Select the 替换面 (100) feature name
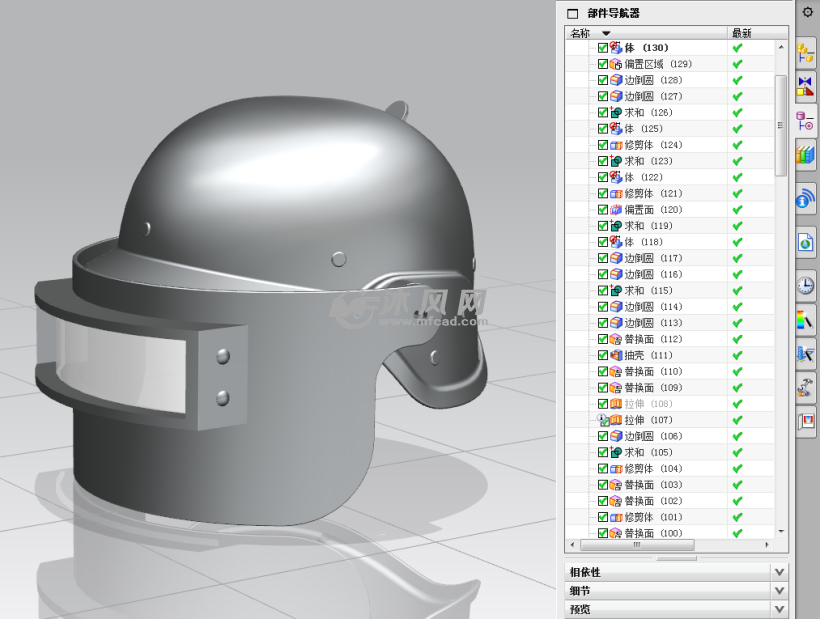 pos(654,533)
